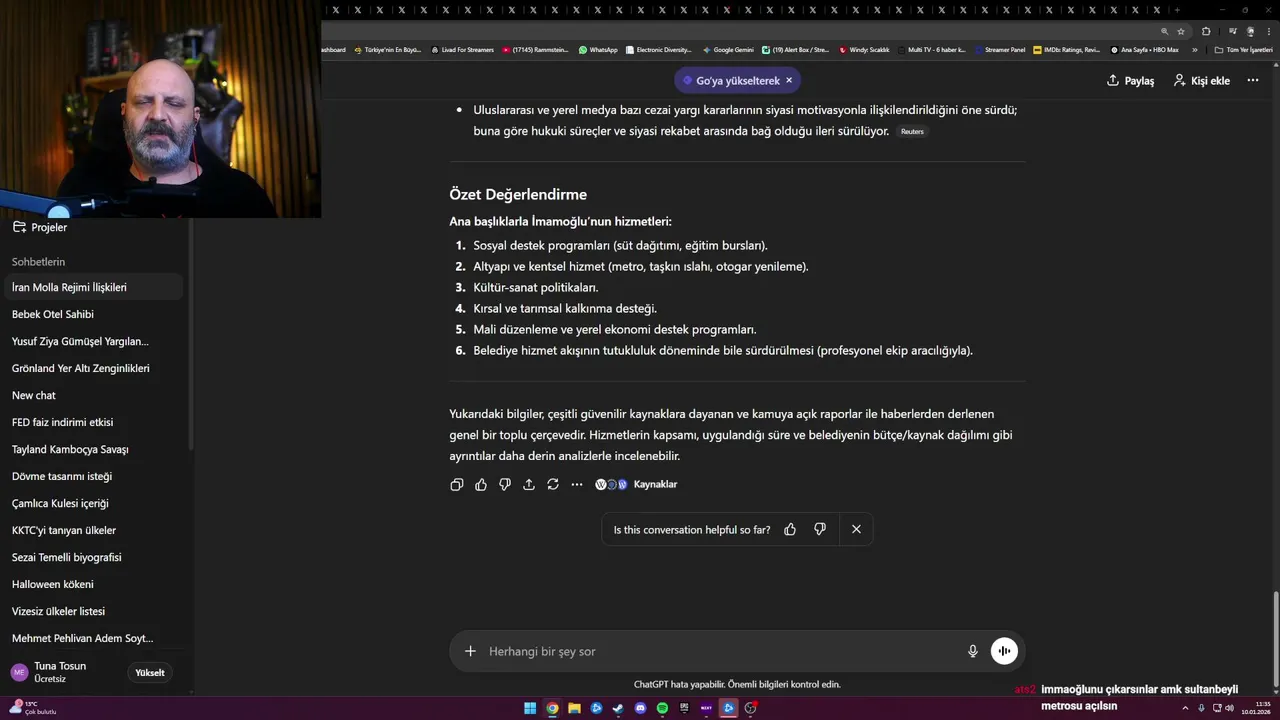Give the response a thumbs down
Image resolution: width=1280 pixels, height=720 pixels.
(505, 484)
